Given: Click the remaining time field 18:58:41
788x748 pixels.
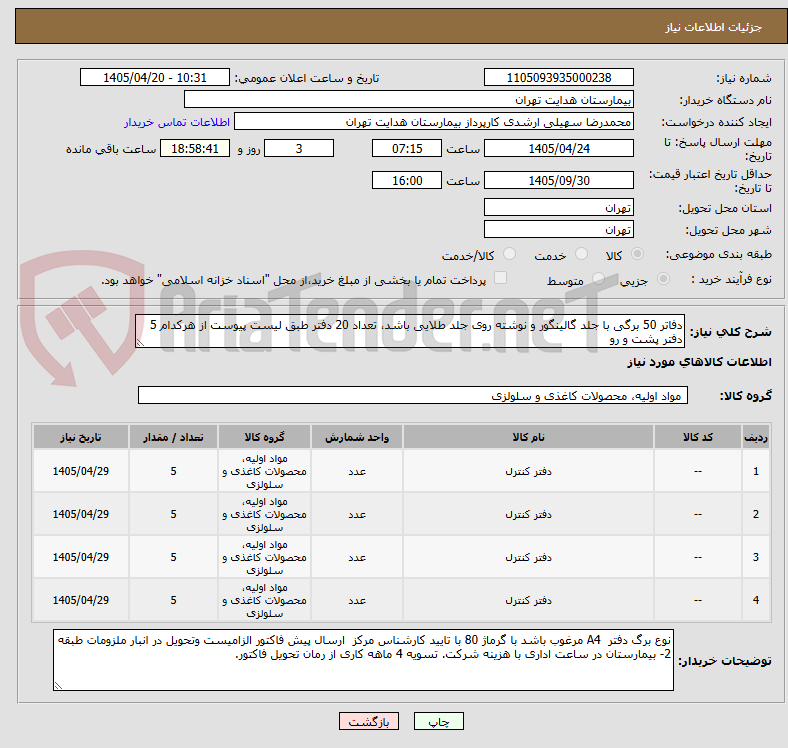Looking at the screenshot, I should click(195, 148).
